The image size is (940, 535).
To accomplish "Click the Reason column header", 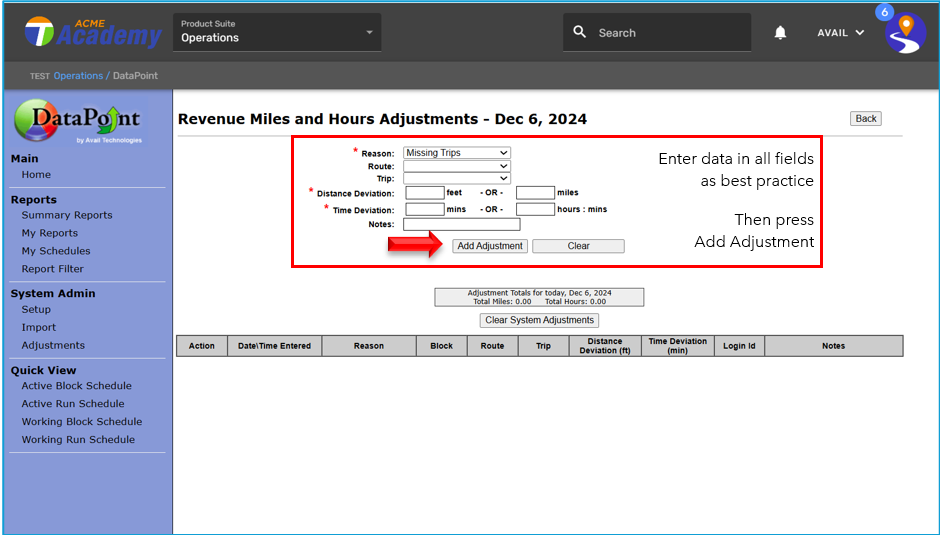I will coord(369,346).
